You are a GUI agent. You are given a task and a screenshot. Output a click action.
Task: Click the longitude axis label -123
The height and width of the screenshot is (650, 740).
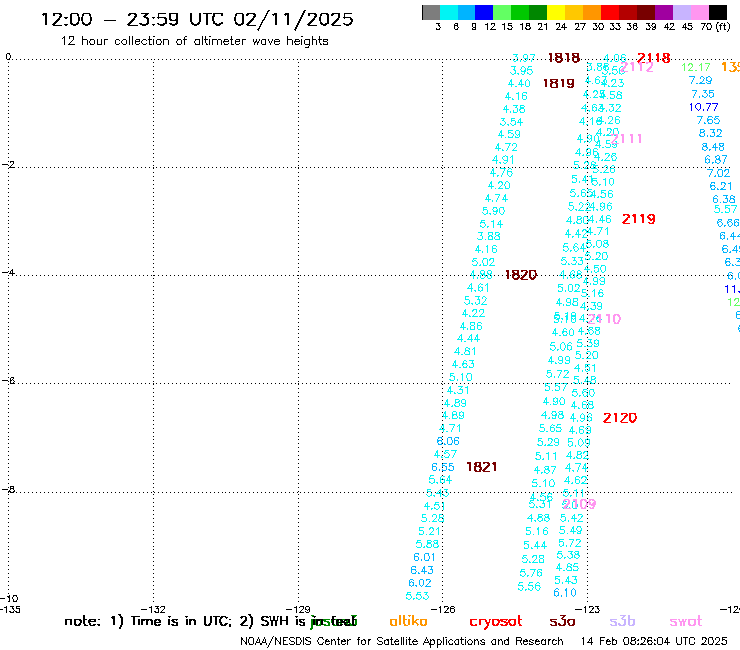click(x=587, y=609)
